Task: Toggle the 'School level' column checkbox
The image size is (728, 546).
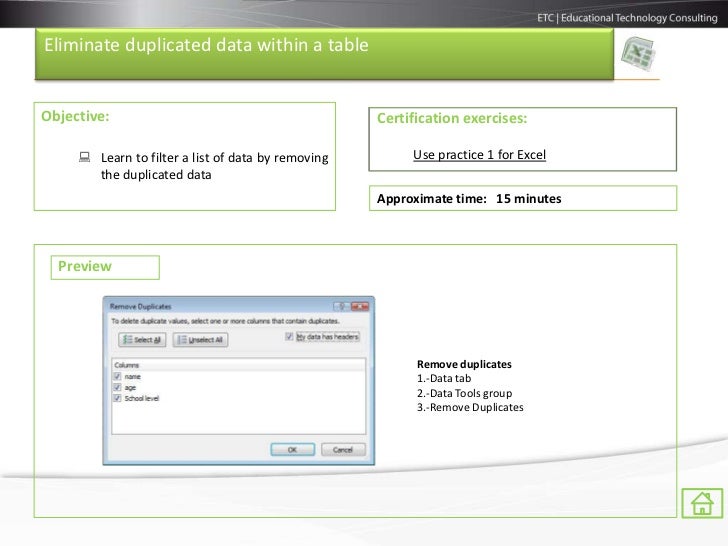Action: click(x=117, y=398)
